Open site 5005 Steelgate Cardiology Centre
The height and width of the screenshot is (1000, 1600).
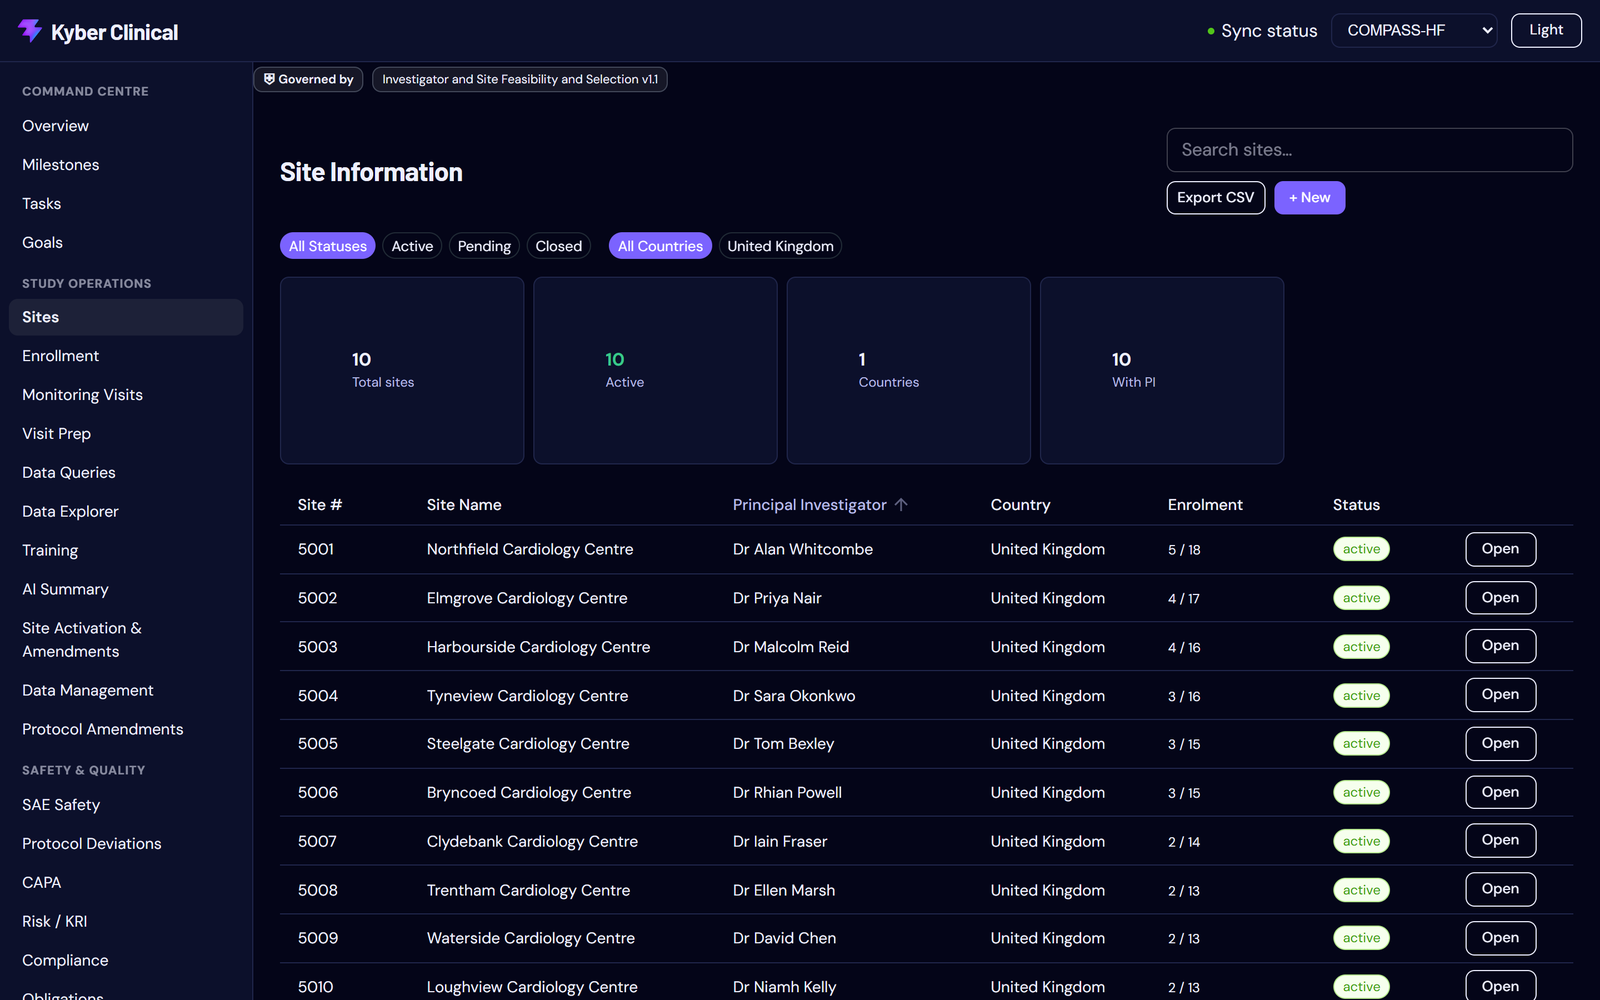(x=1500, y=744)
